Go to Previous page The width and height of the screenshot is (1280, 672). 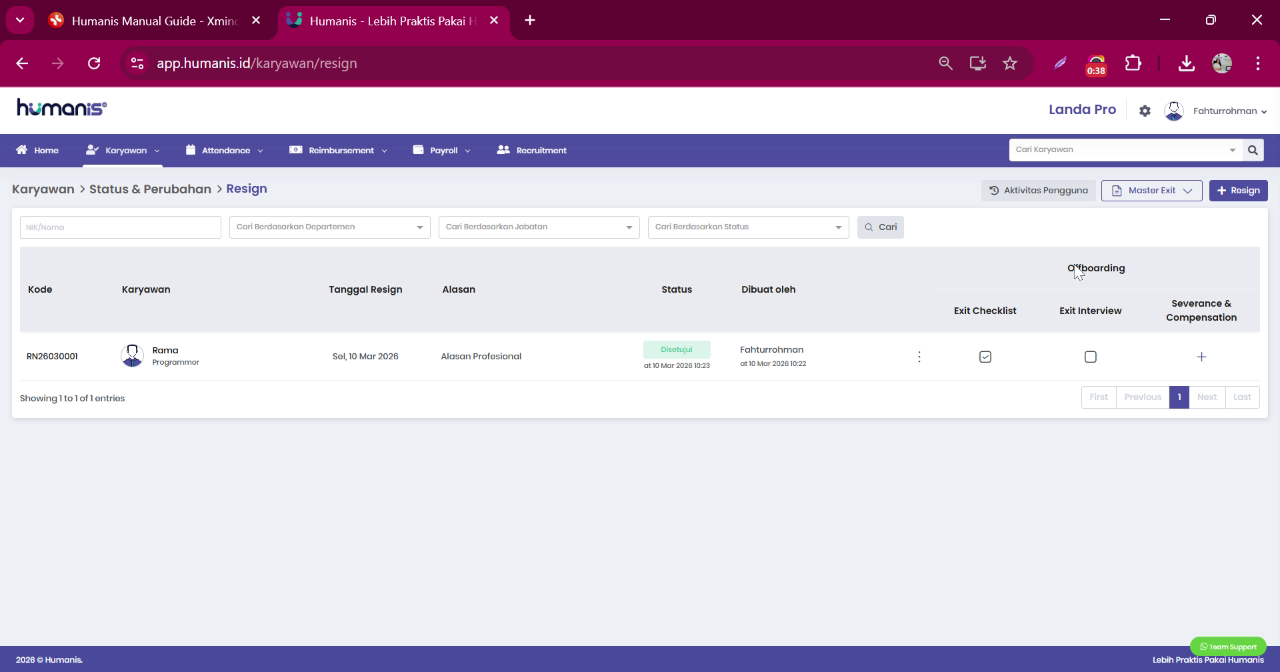(1142, 397)
